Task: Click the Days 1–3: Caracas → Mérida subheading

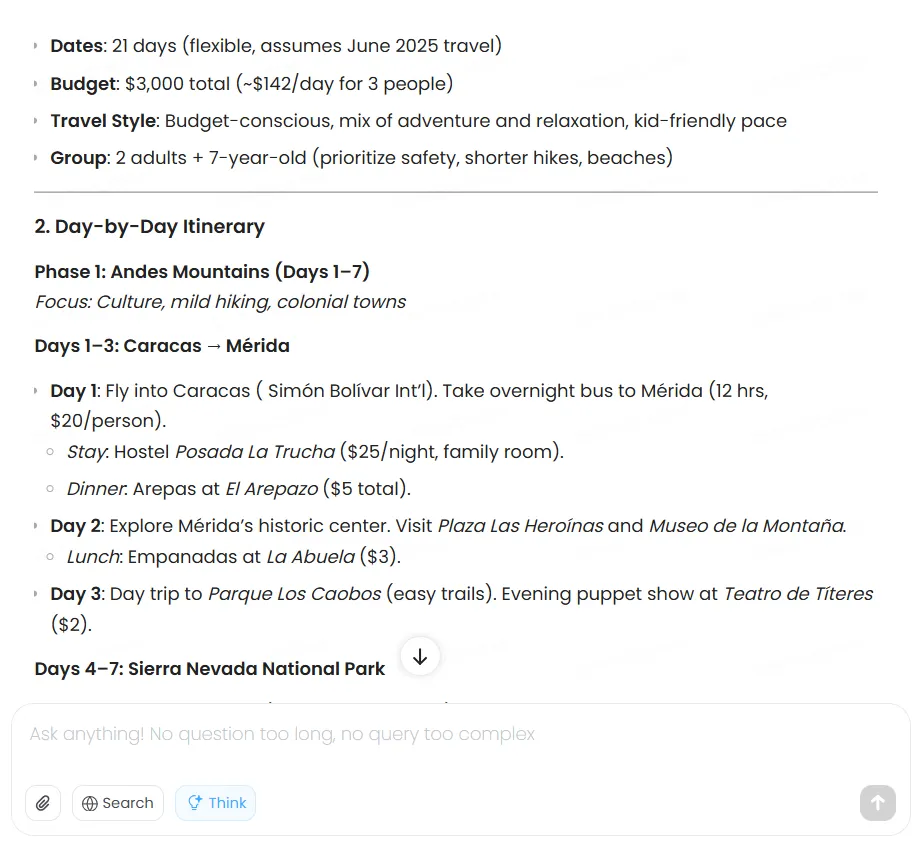Action: 162,346
